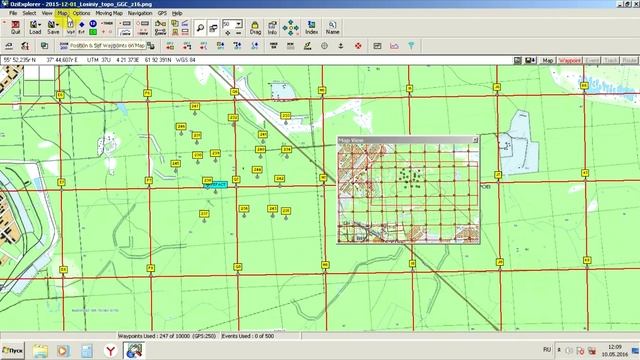This screenshot has height=360, width=640.
Task: Toggle the Event mode button
Action: [591, 60]
